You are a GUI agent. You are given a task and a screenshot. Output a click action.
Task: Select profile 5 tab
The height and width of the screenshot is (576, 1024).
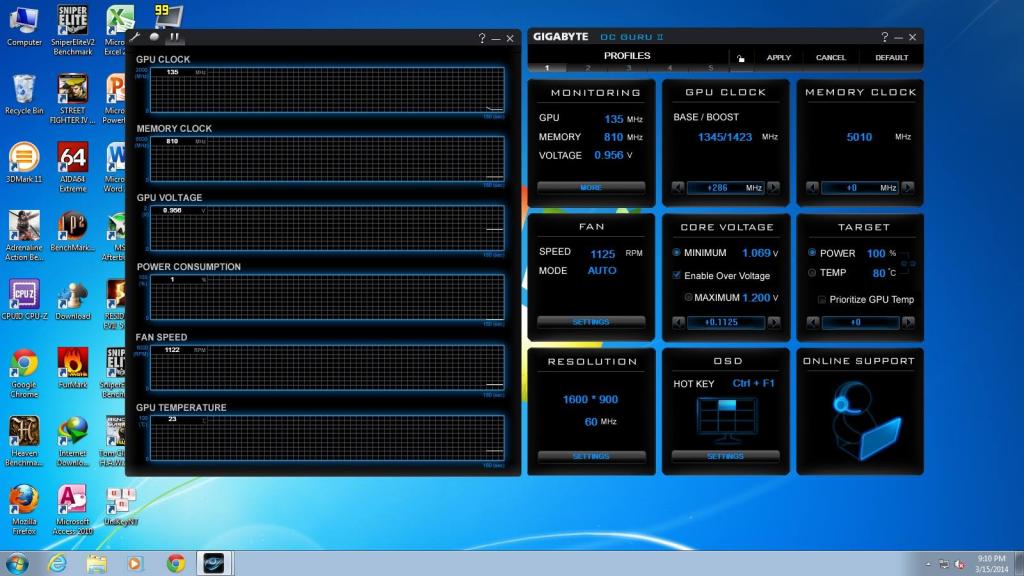click(x=711, y=68)
